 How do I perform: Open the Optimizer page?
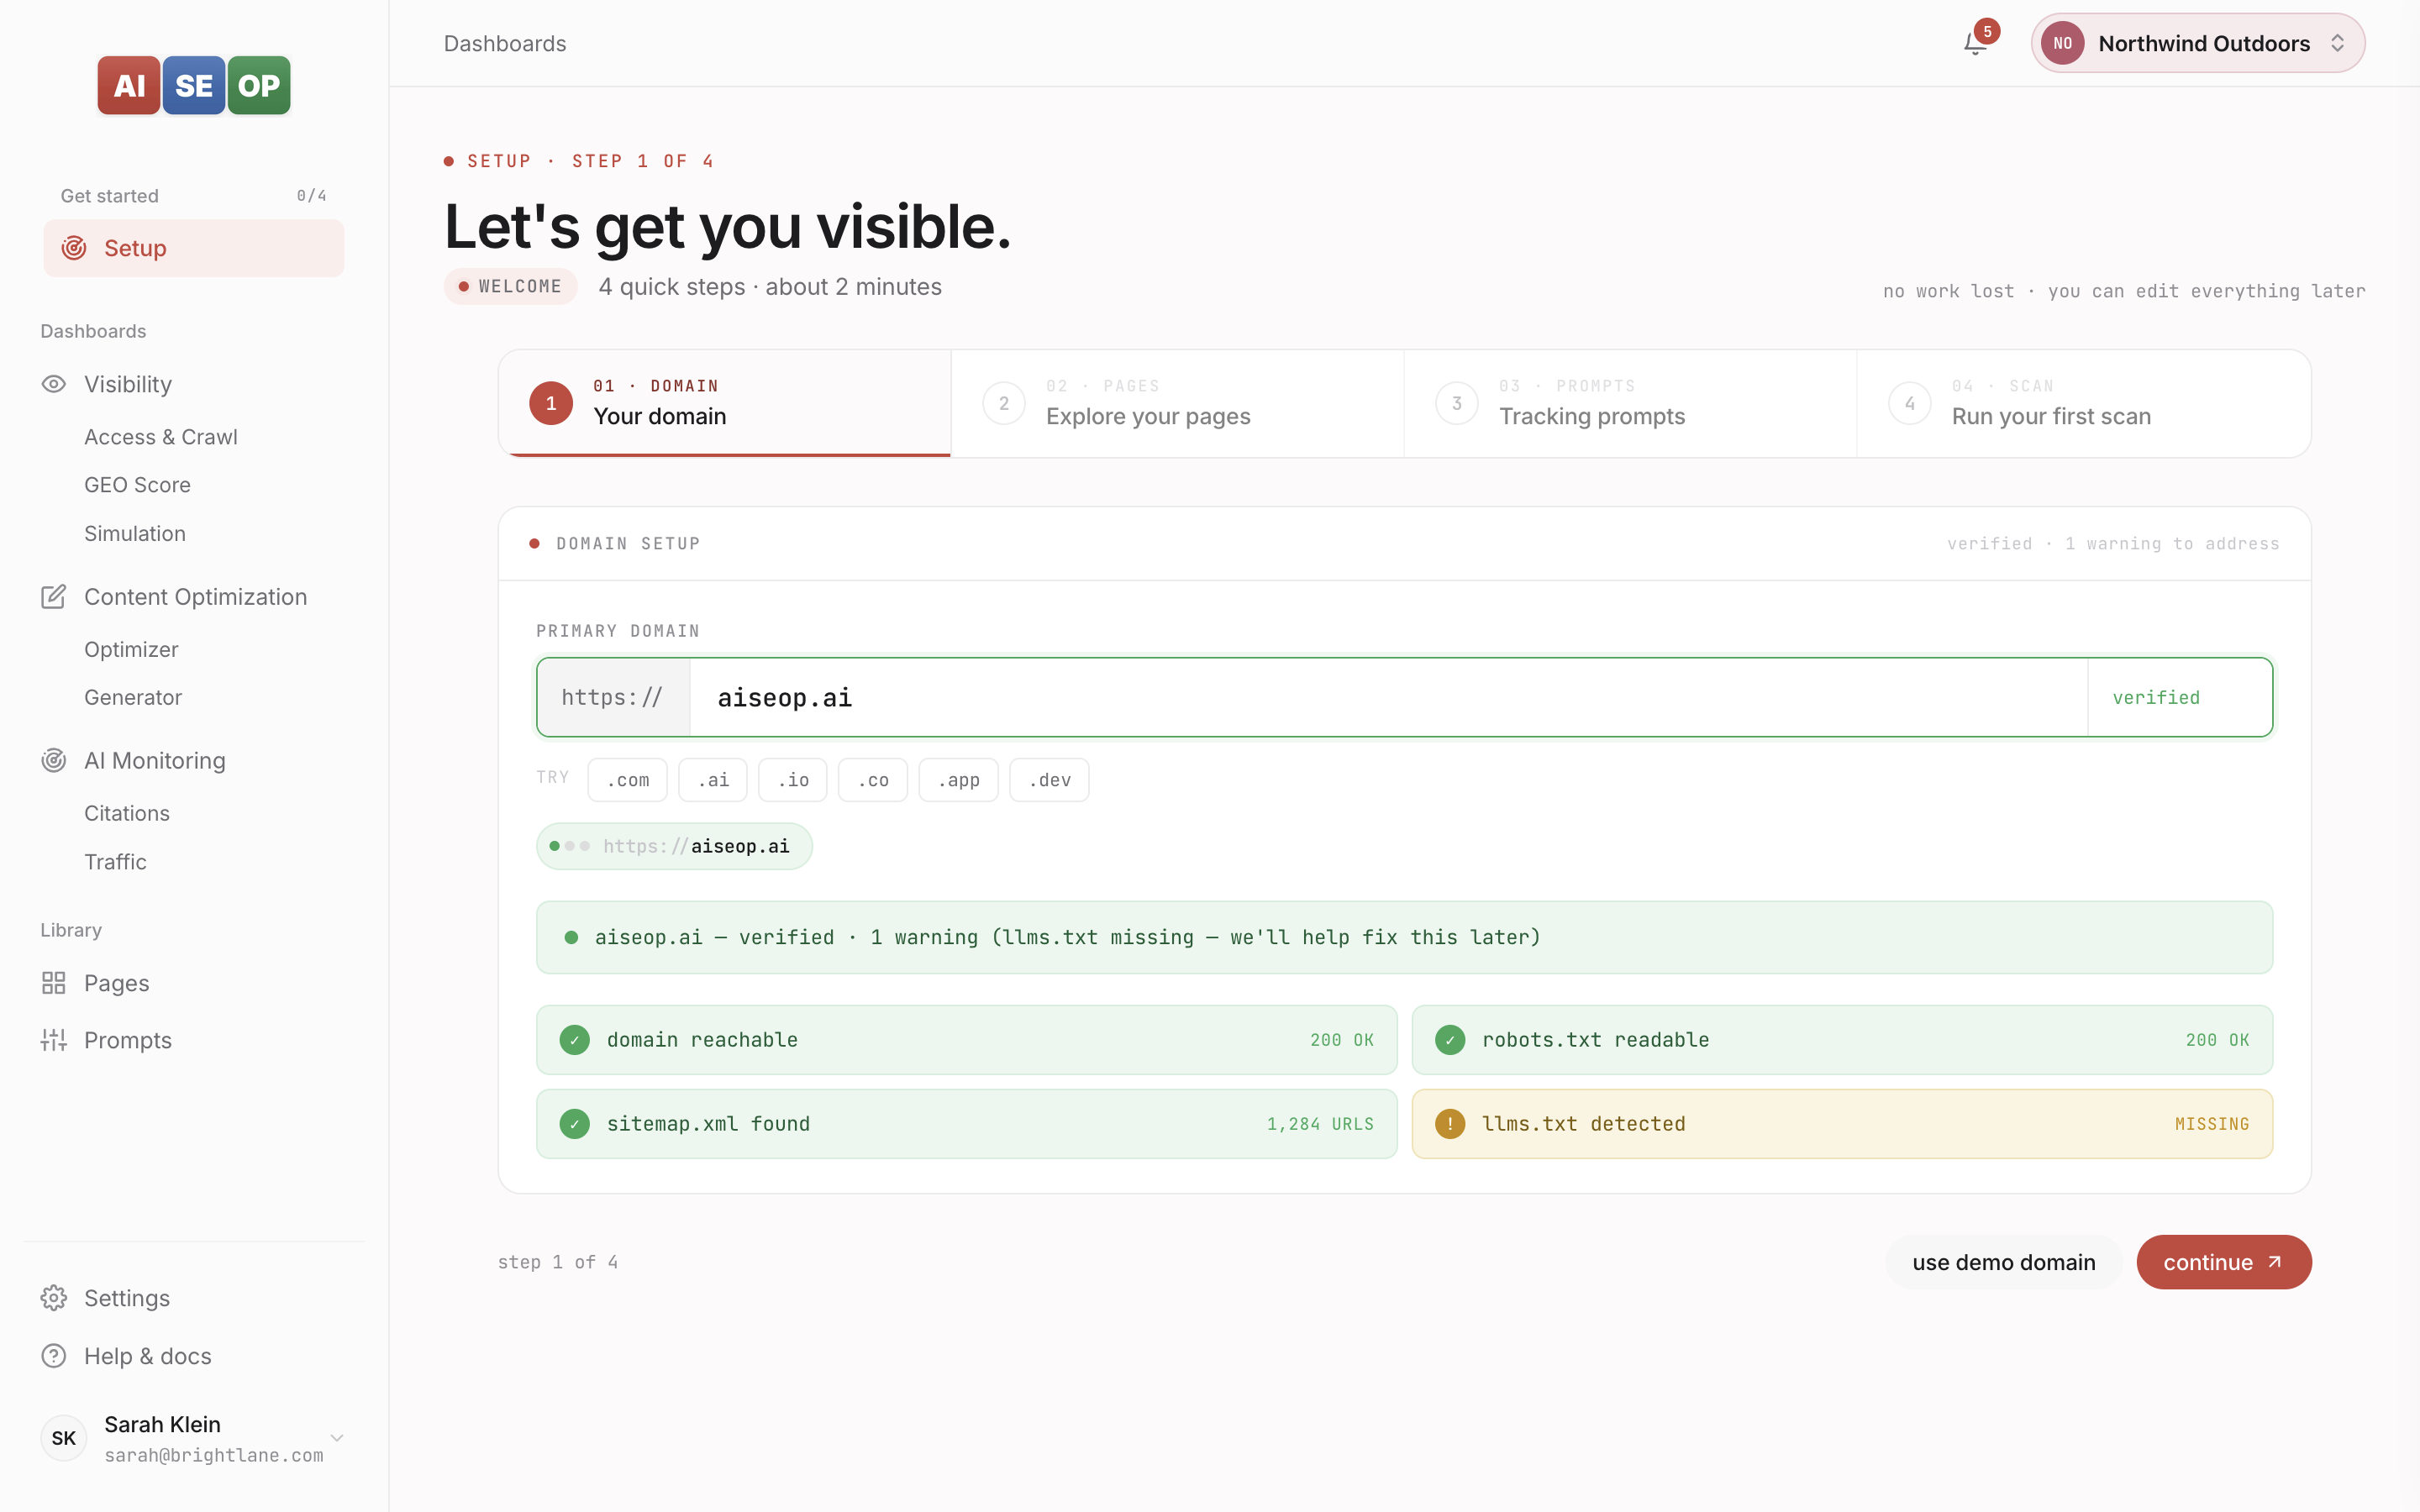131,650
